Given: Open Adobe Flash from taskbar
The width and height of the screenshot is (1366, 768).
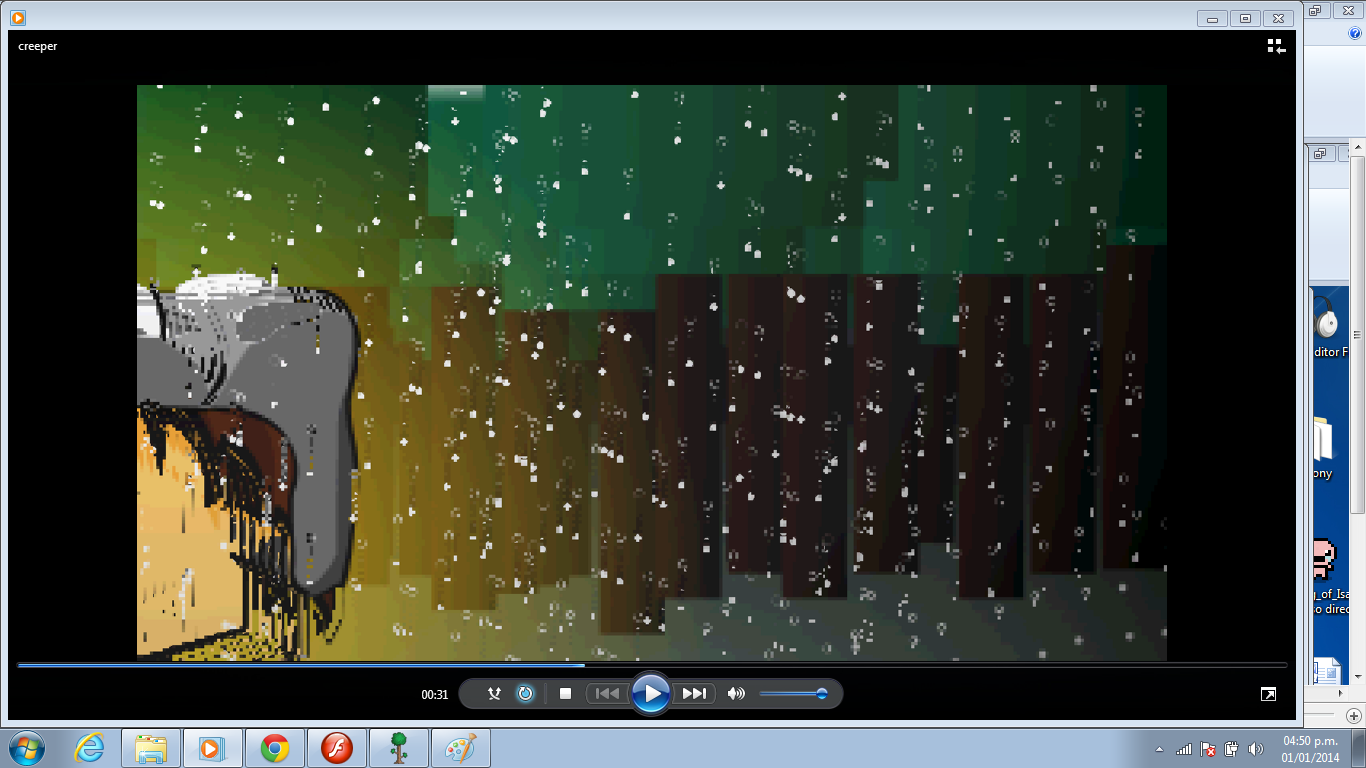Looking at the screenshot, I should [336, 748].
